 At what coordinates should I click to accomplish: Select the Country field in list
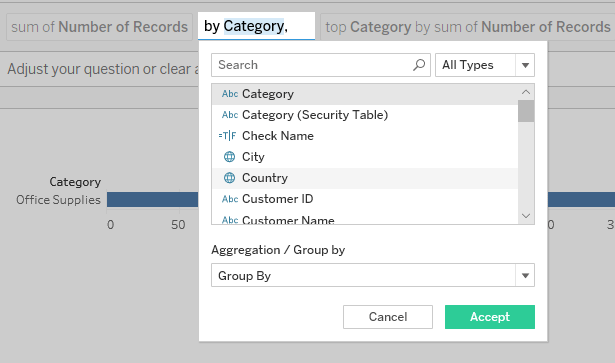tap(365, 178)
